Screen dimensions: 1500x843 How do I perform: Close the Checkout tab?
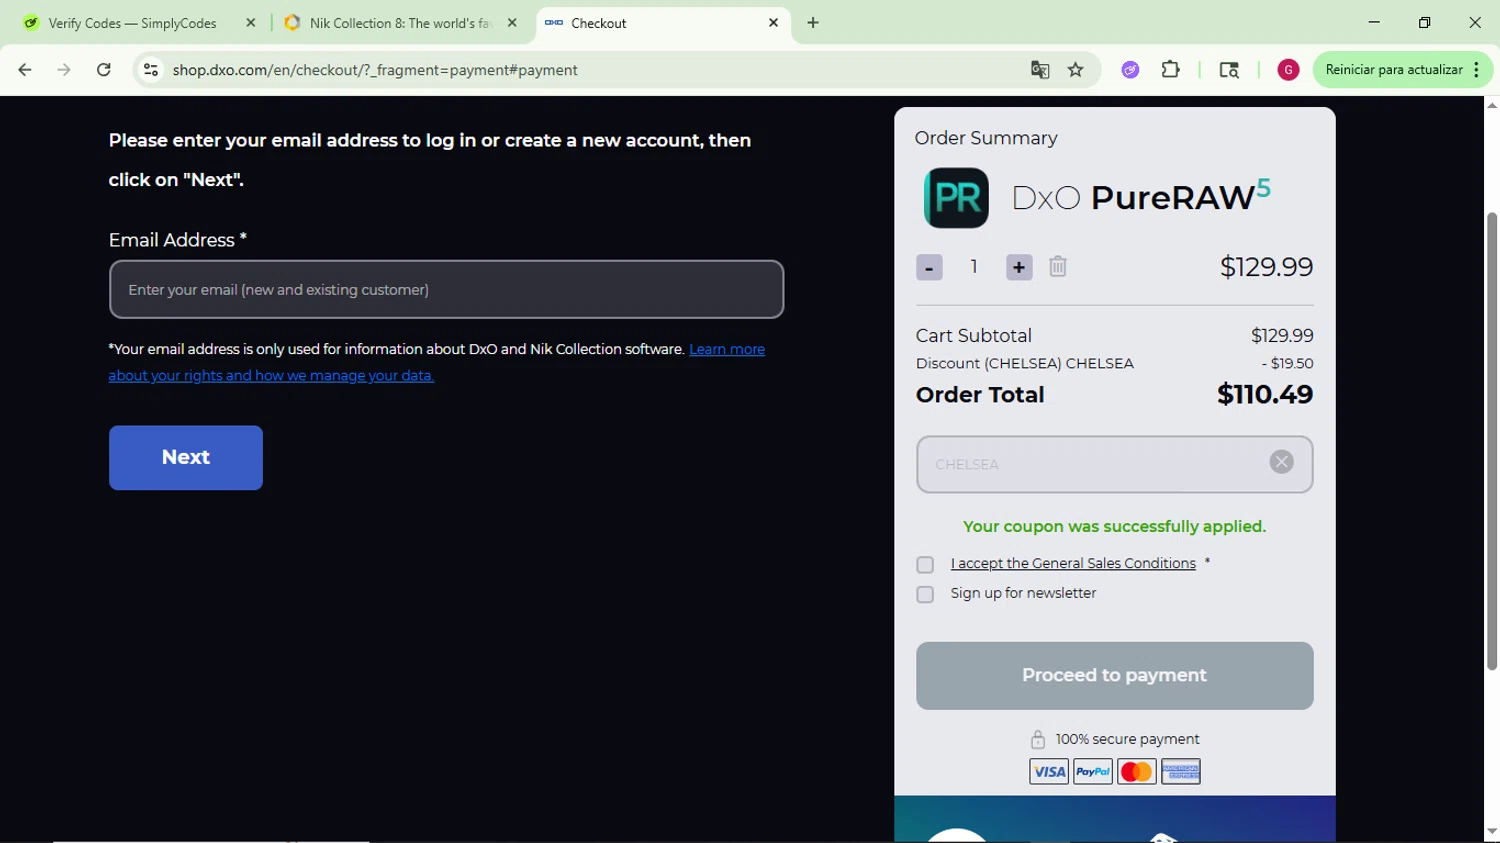[x=773, y=23]
